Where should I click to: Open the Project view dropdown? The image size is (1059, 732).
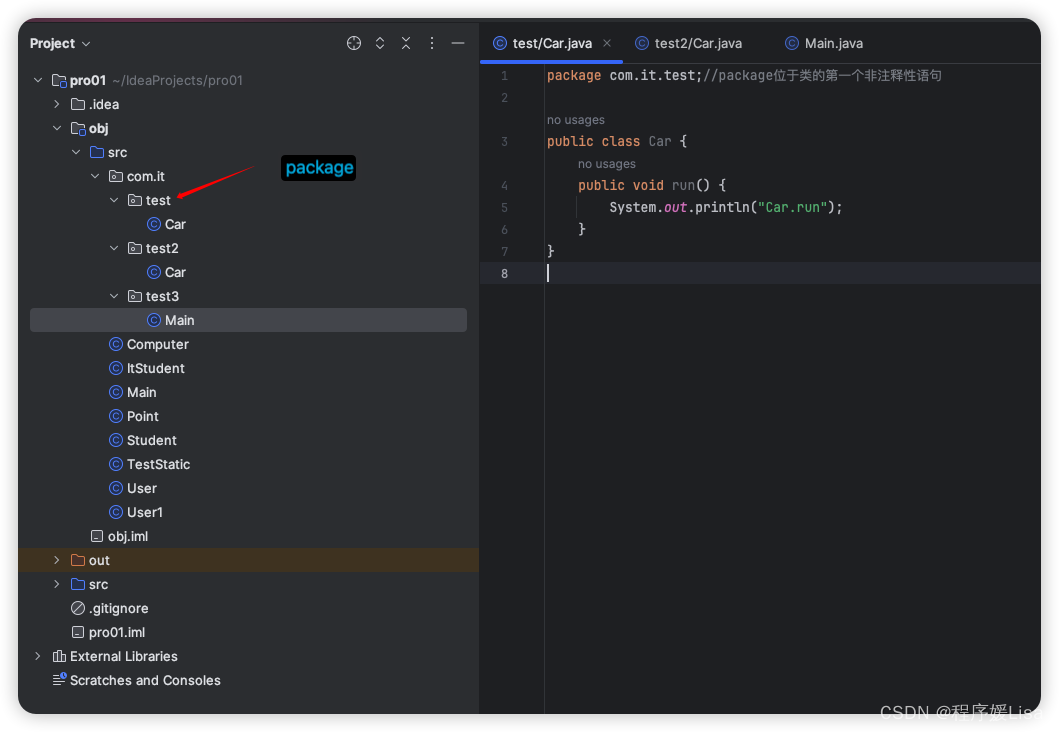[60, 43]
